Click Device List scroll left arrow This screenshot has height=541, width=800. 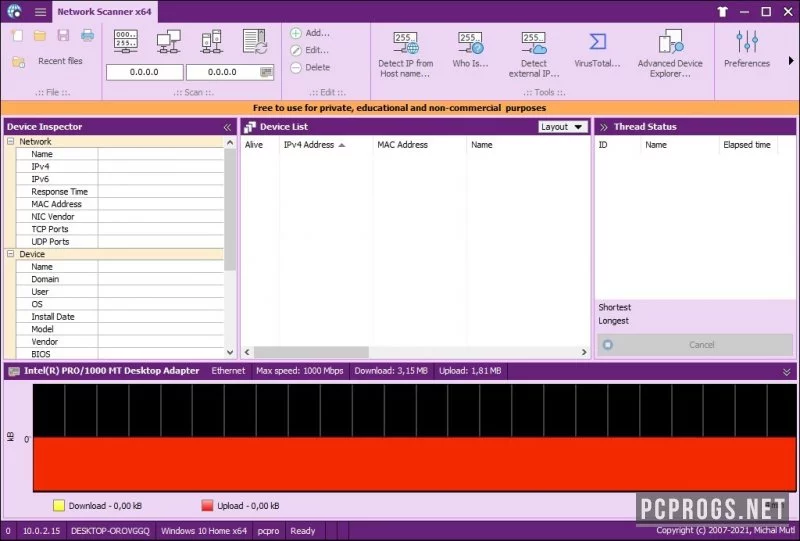pyautogui.click(x=247, y=352)
